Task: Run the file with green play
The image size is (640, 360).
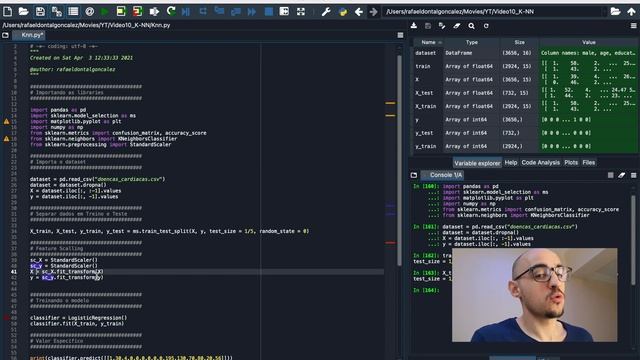Action: pyautogui.click(x=105, y=11)
